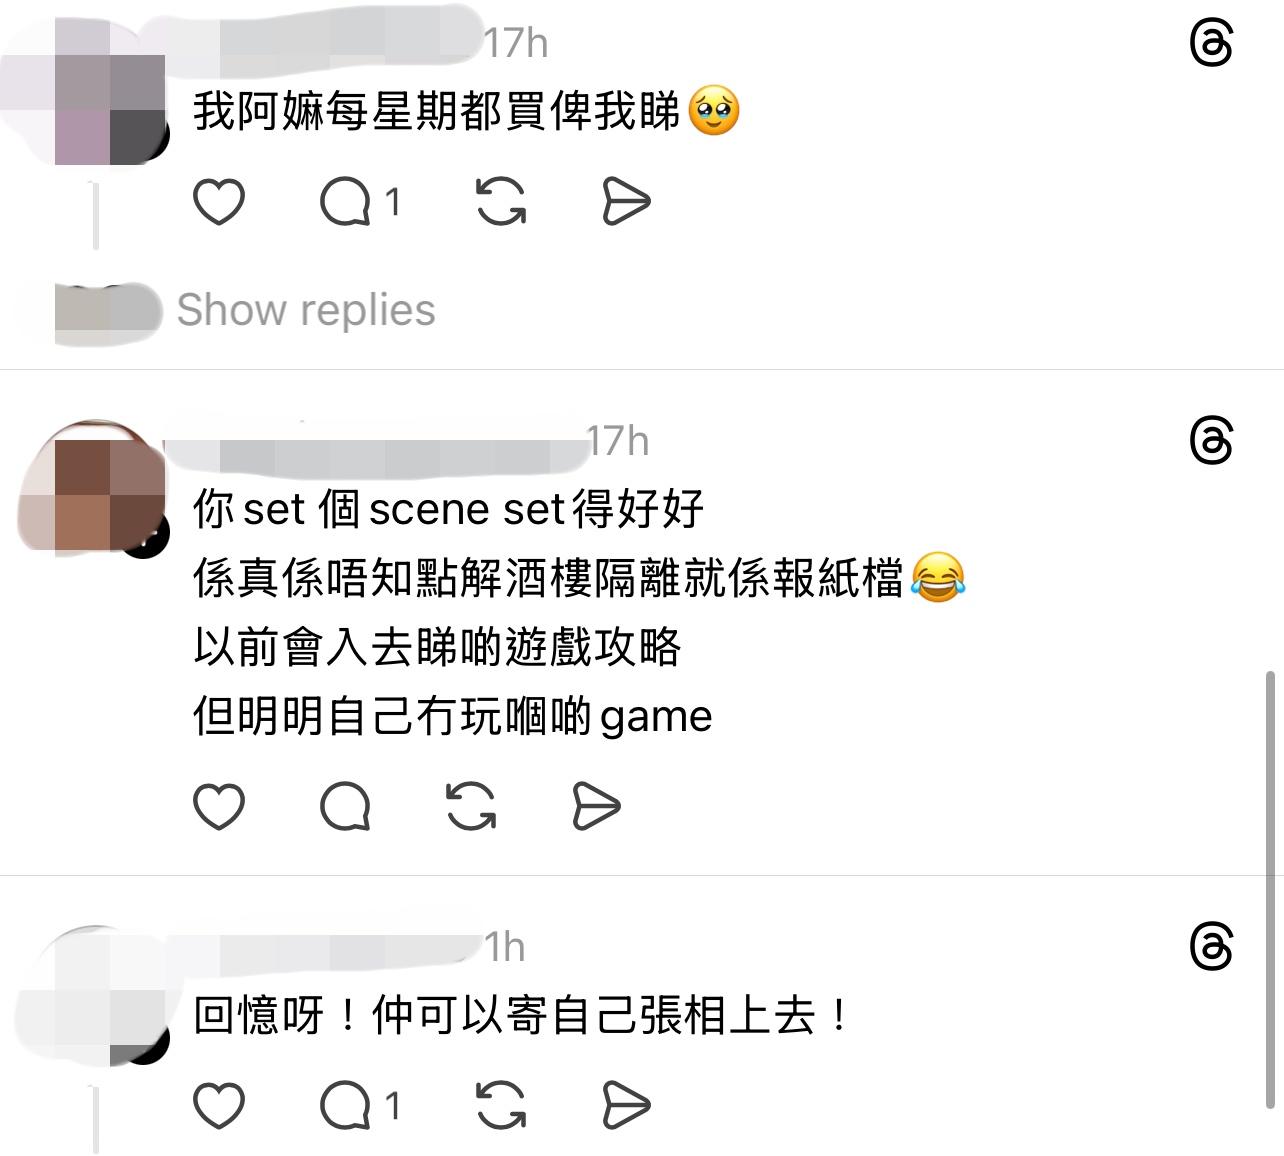This screenshot has width=1284, height=1156.
Task: Like the 'set 個 scene' comment
Action: pyautogui.click(x=218, y=807)
